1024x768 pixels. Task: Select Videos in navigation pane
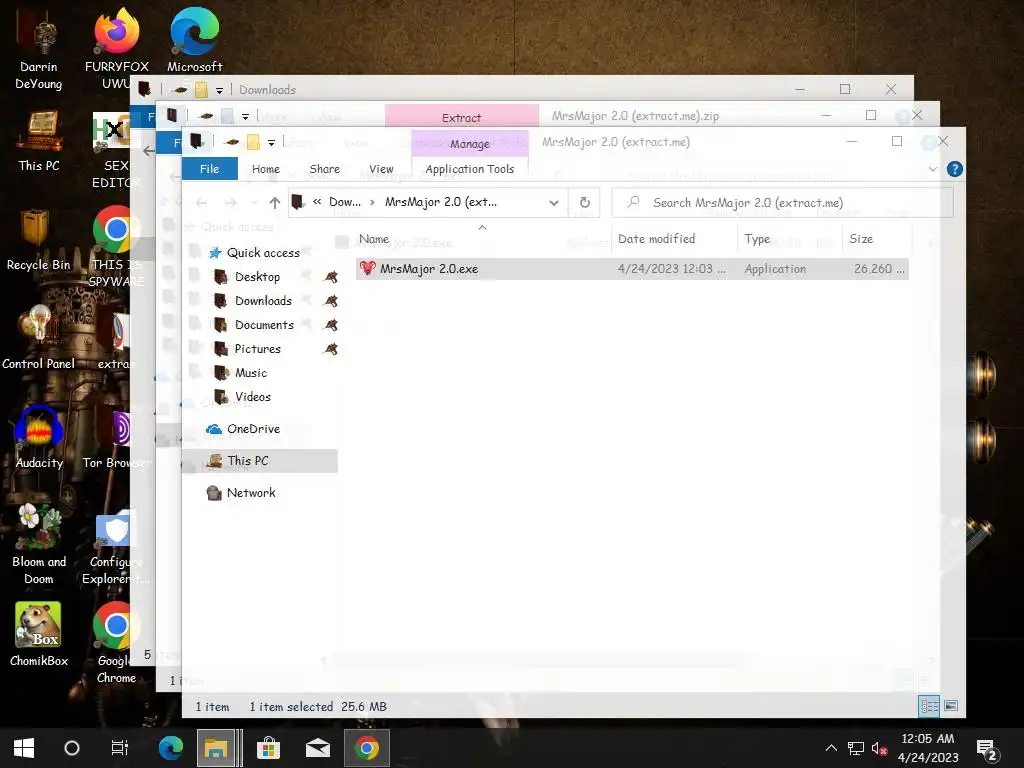[x=252, y=397]
